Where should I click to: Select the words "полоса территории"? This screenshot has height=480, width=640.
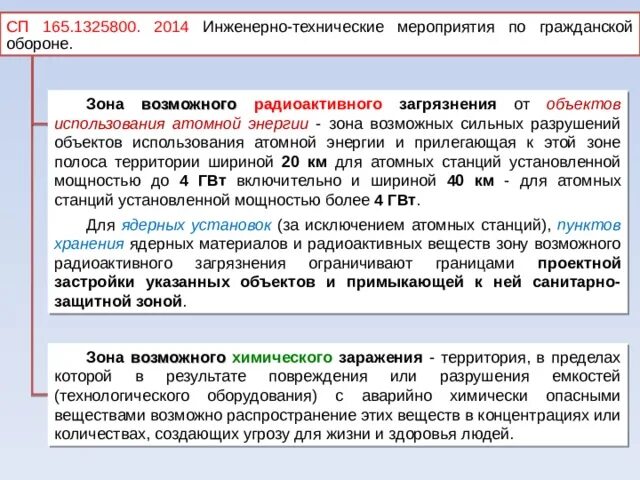click(127, 162)
